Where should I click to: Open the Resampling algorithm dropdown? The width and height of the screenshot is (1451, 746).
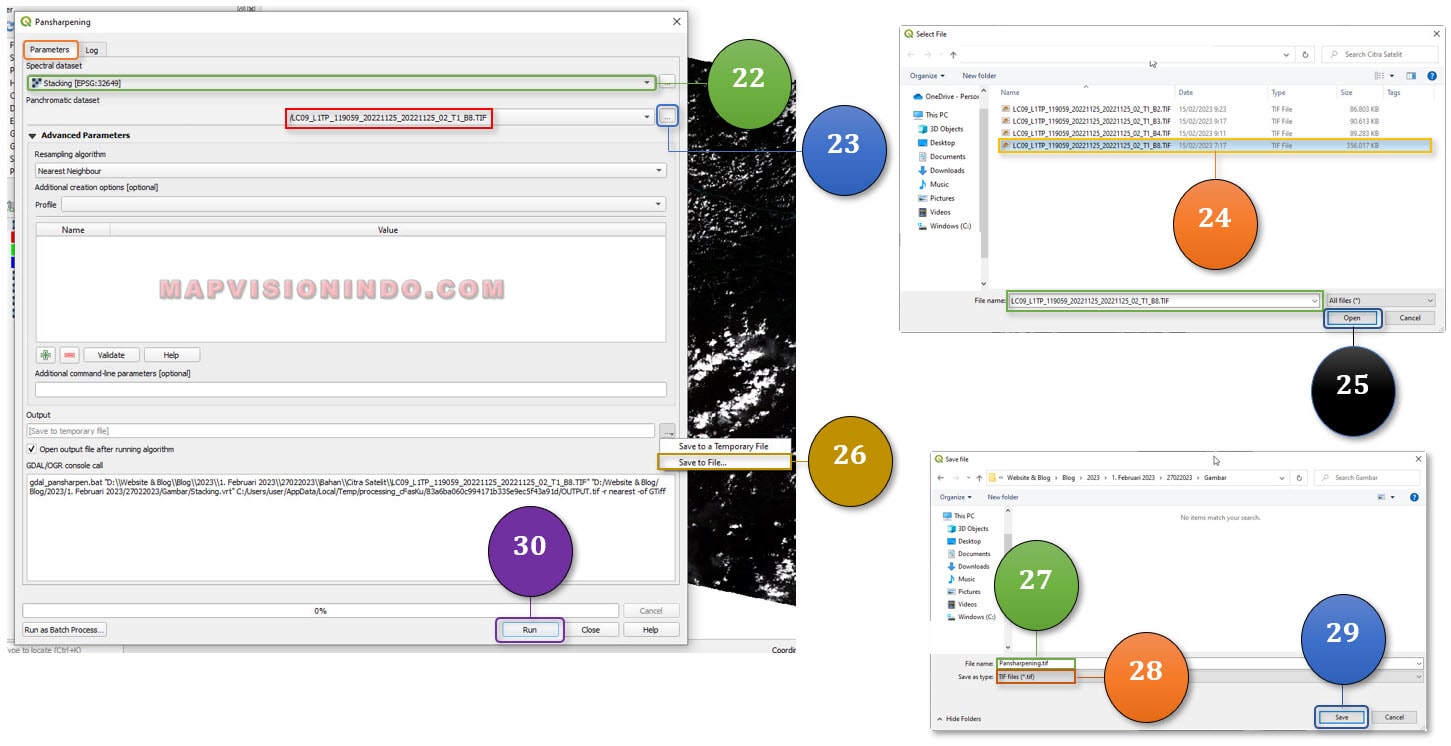click(x=350, y=171)
